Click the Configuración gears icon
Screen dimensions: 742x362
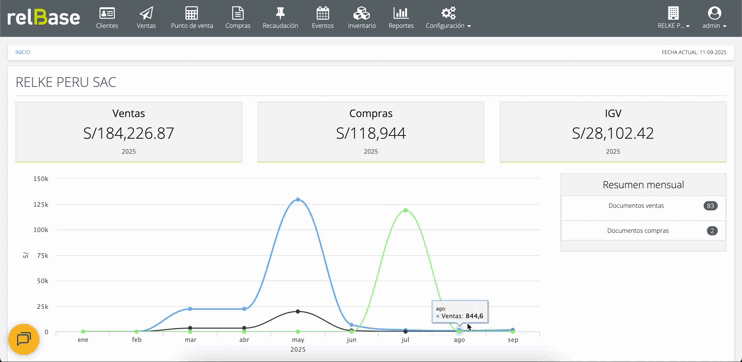coord(448,13)
